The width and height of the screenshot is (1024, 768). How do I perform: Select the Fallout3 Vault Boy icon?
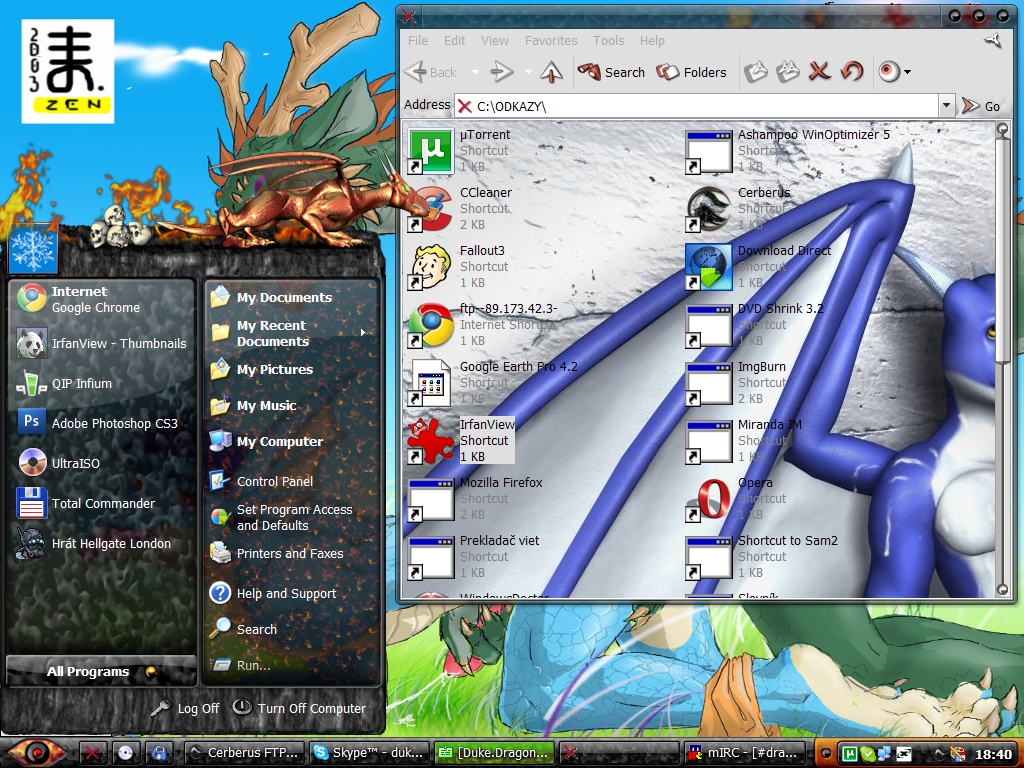coord(430,267)
